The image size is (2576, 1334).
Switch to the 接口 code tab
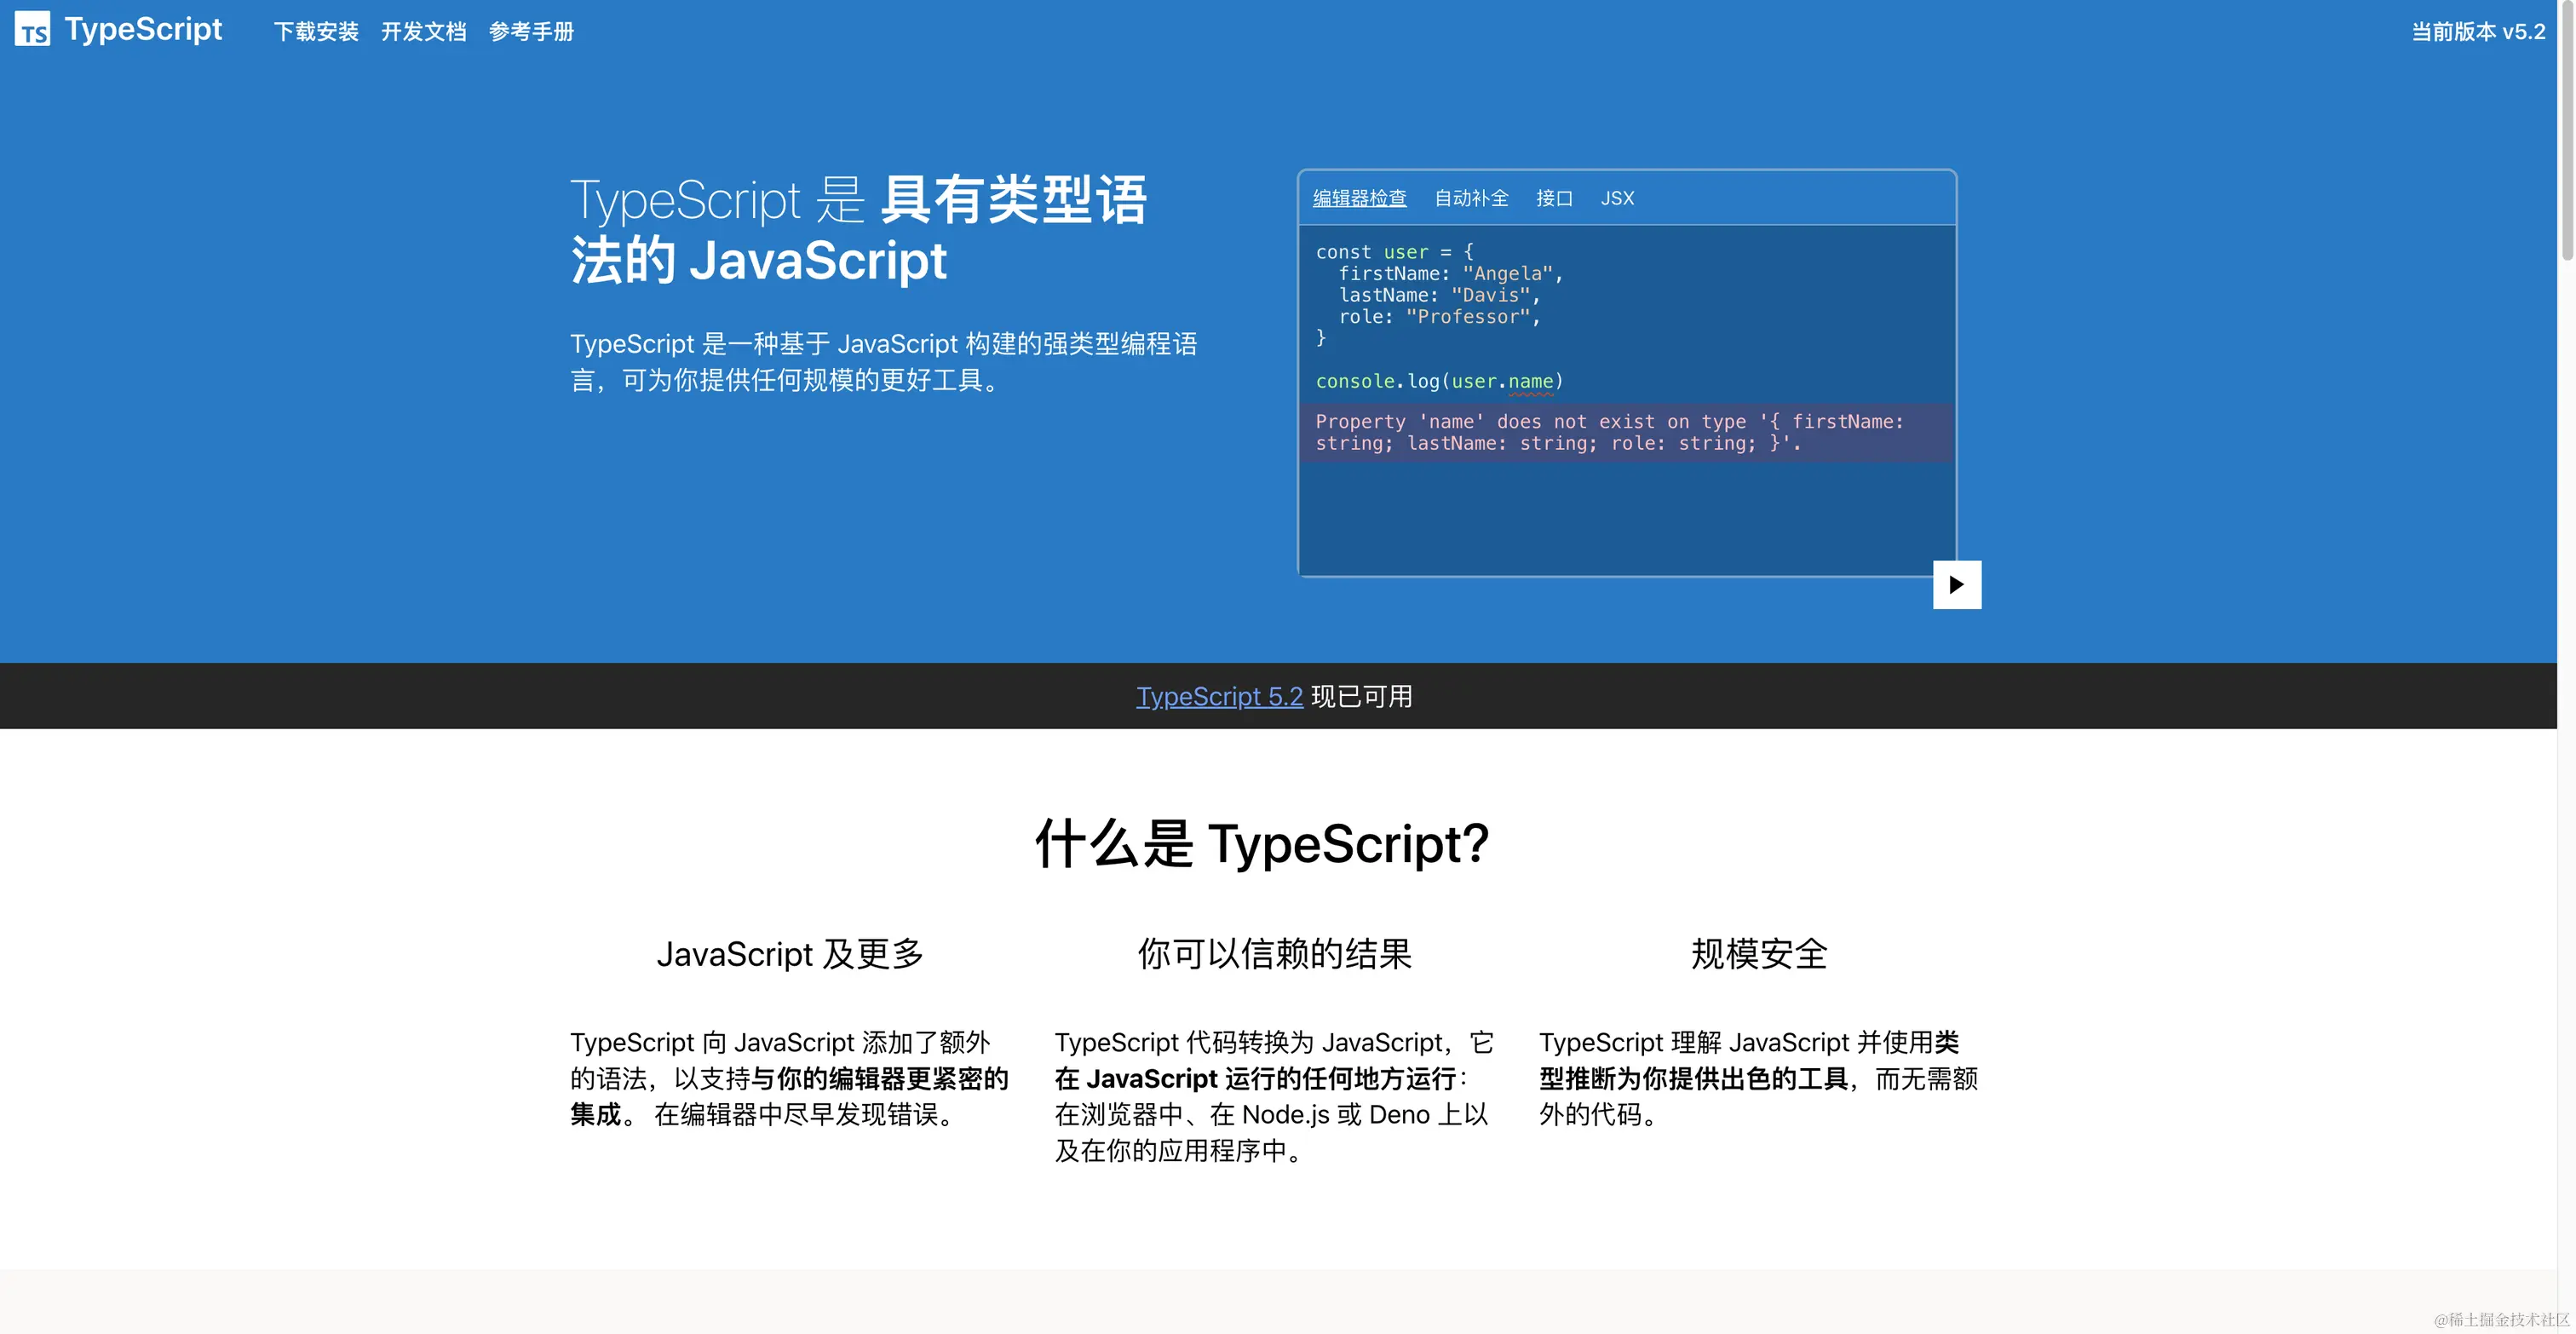pyautogui.click(x=1554, y=198)
